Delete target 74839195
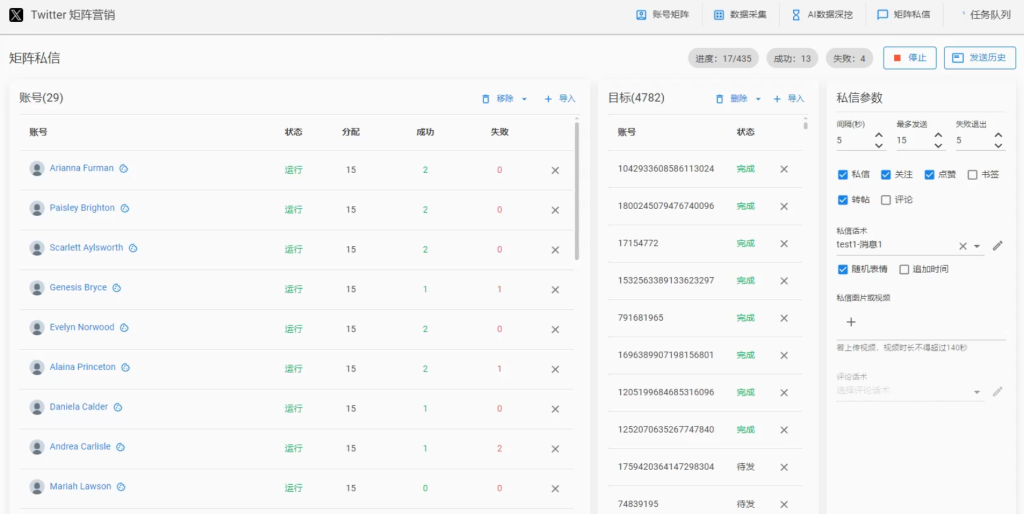Screen dimensions: 1024x514 [x=784, y=504]
